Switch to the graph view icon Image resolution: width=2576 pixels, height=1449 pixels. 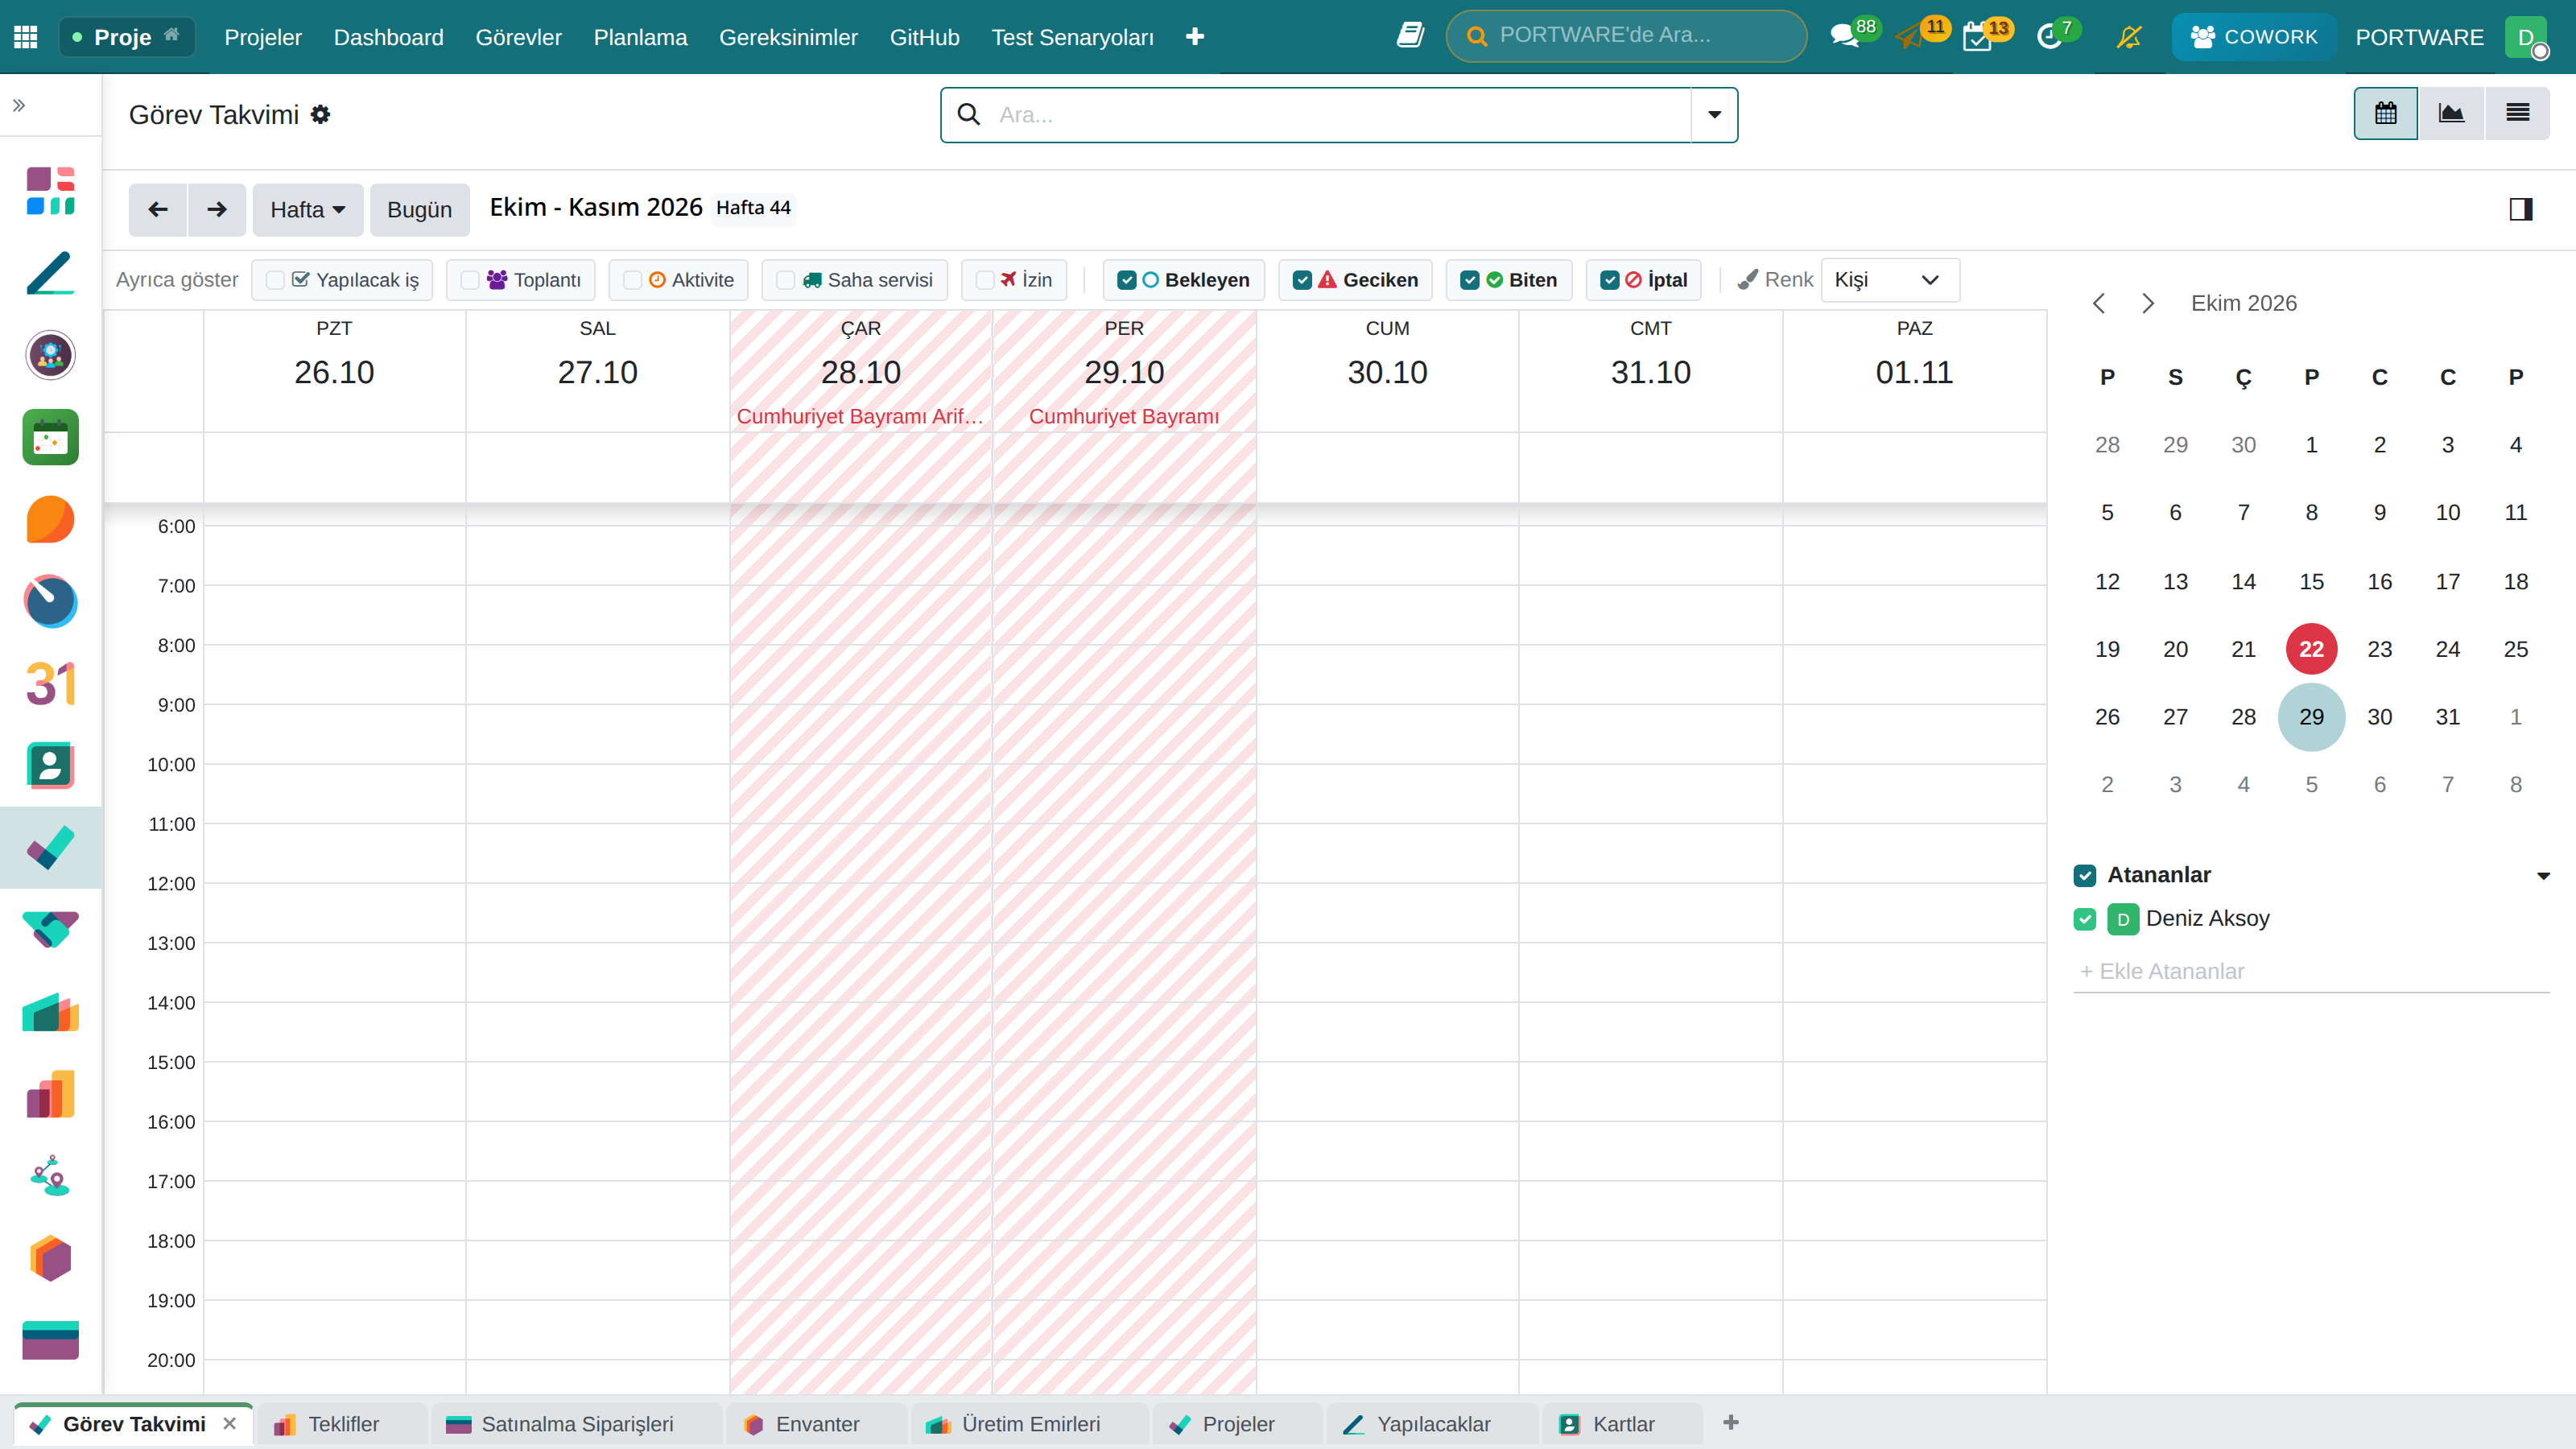click(2451, 113)
